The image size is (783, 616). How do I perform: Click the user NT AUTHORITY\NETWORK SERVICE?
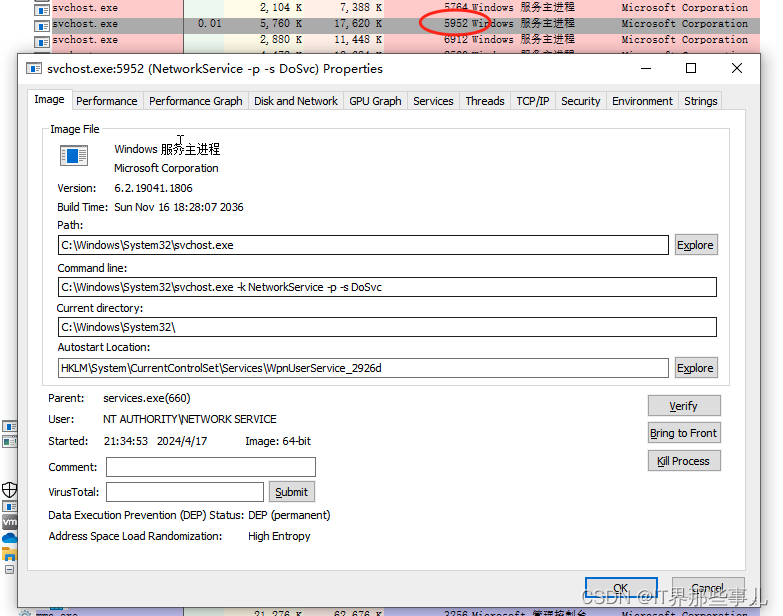point(189,419)
